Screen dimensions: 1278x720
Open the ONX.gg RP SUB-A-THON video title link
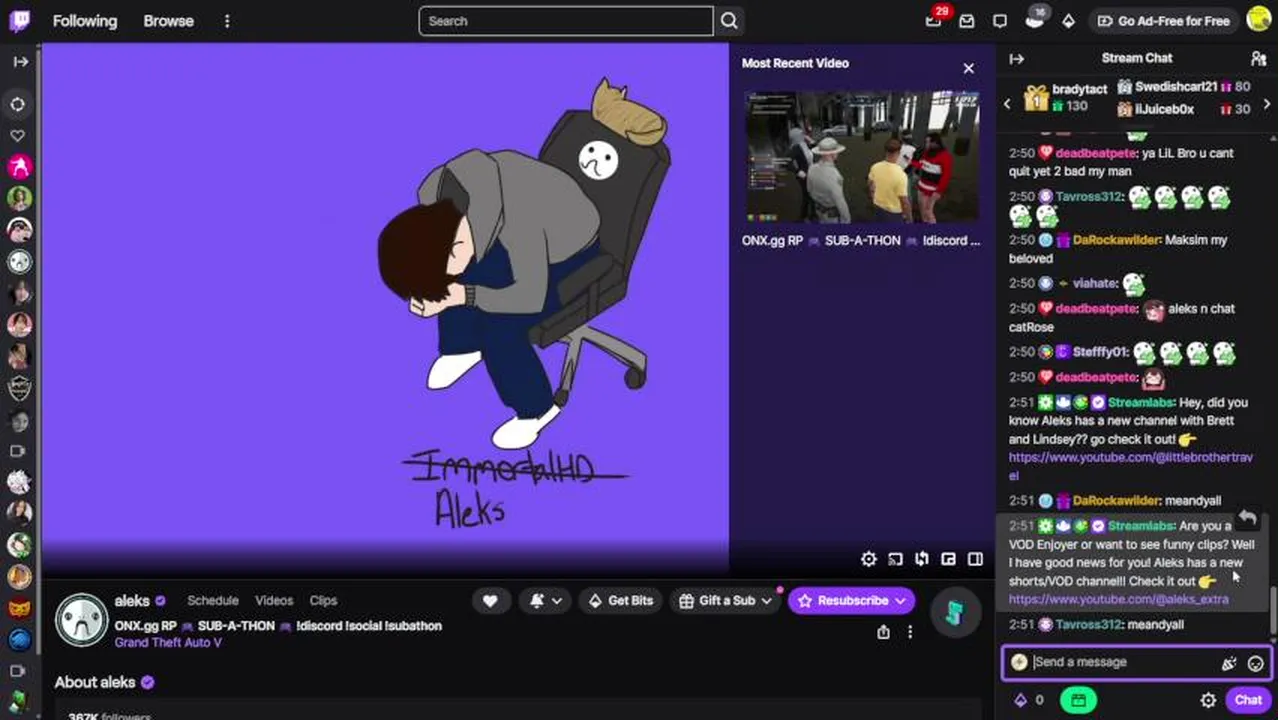point(861,241)
